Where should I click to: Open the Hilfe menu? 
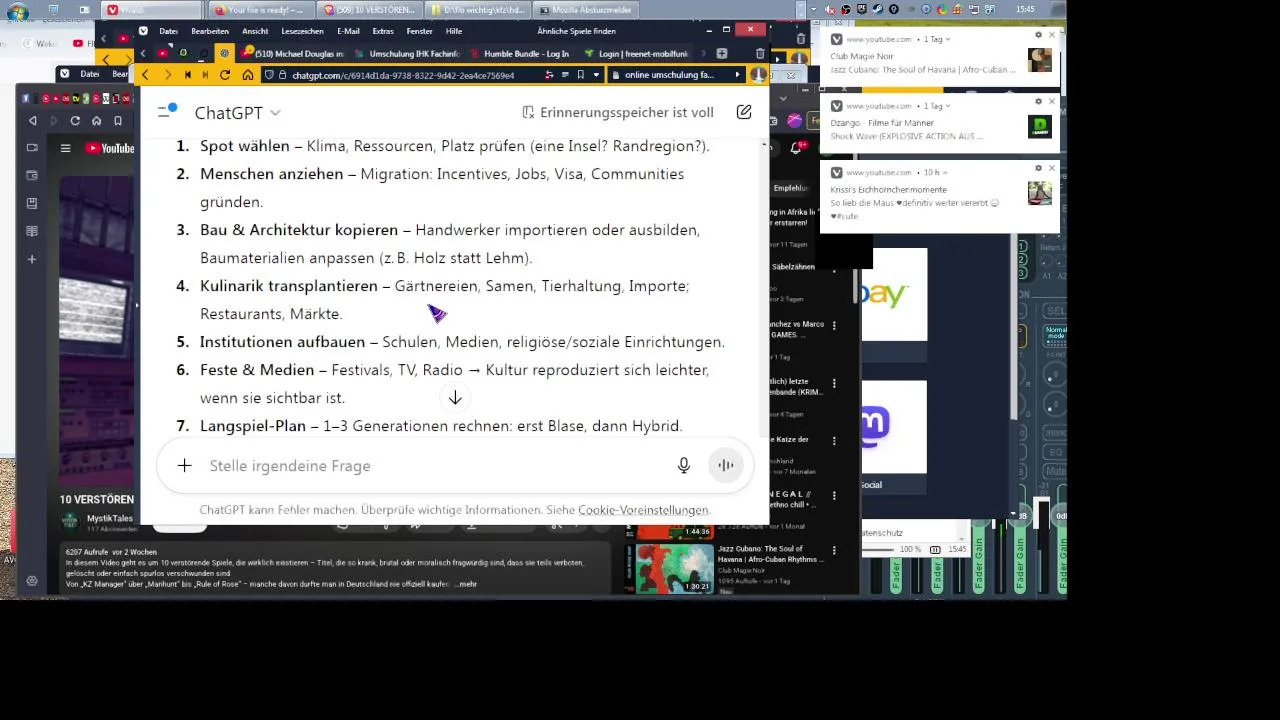(x=453, y=32)
